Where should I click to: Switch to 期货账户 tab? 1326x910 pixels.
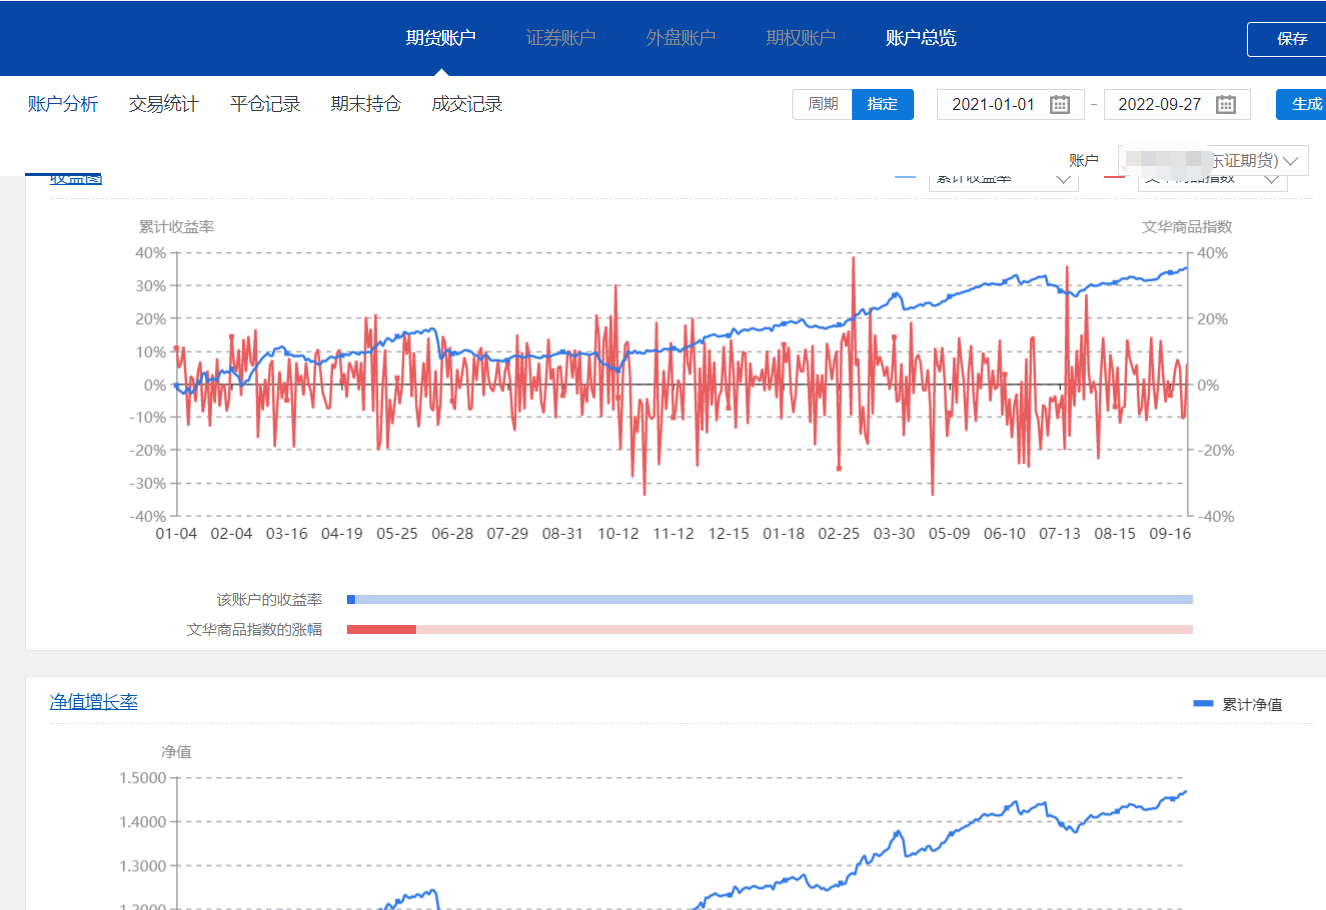[x=441, y=38]
